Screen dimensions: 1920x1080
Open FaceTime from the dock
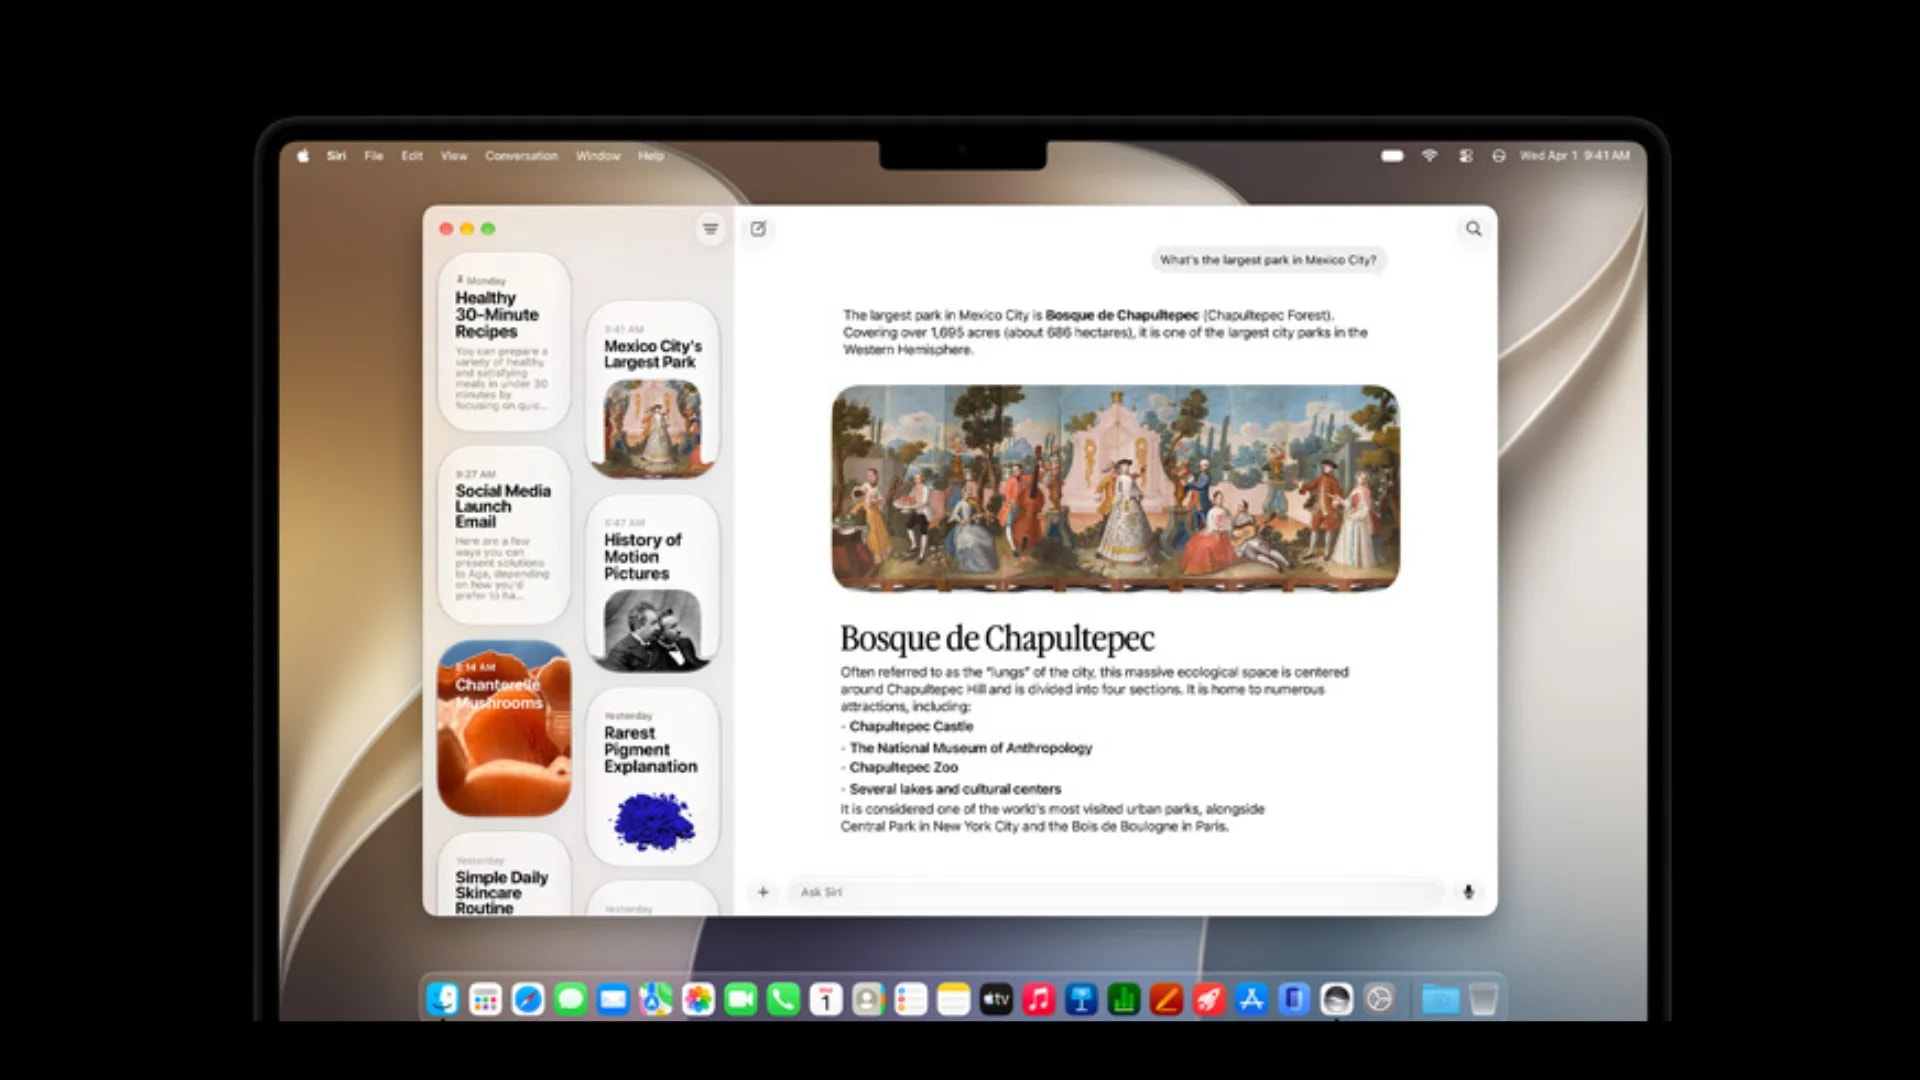tap(741, 999)
